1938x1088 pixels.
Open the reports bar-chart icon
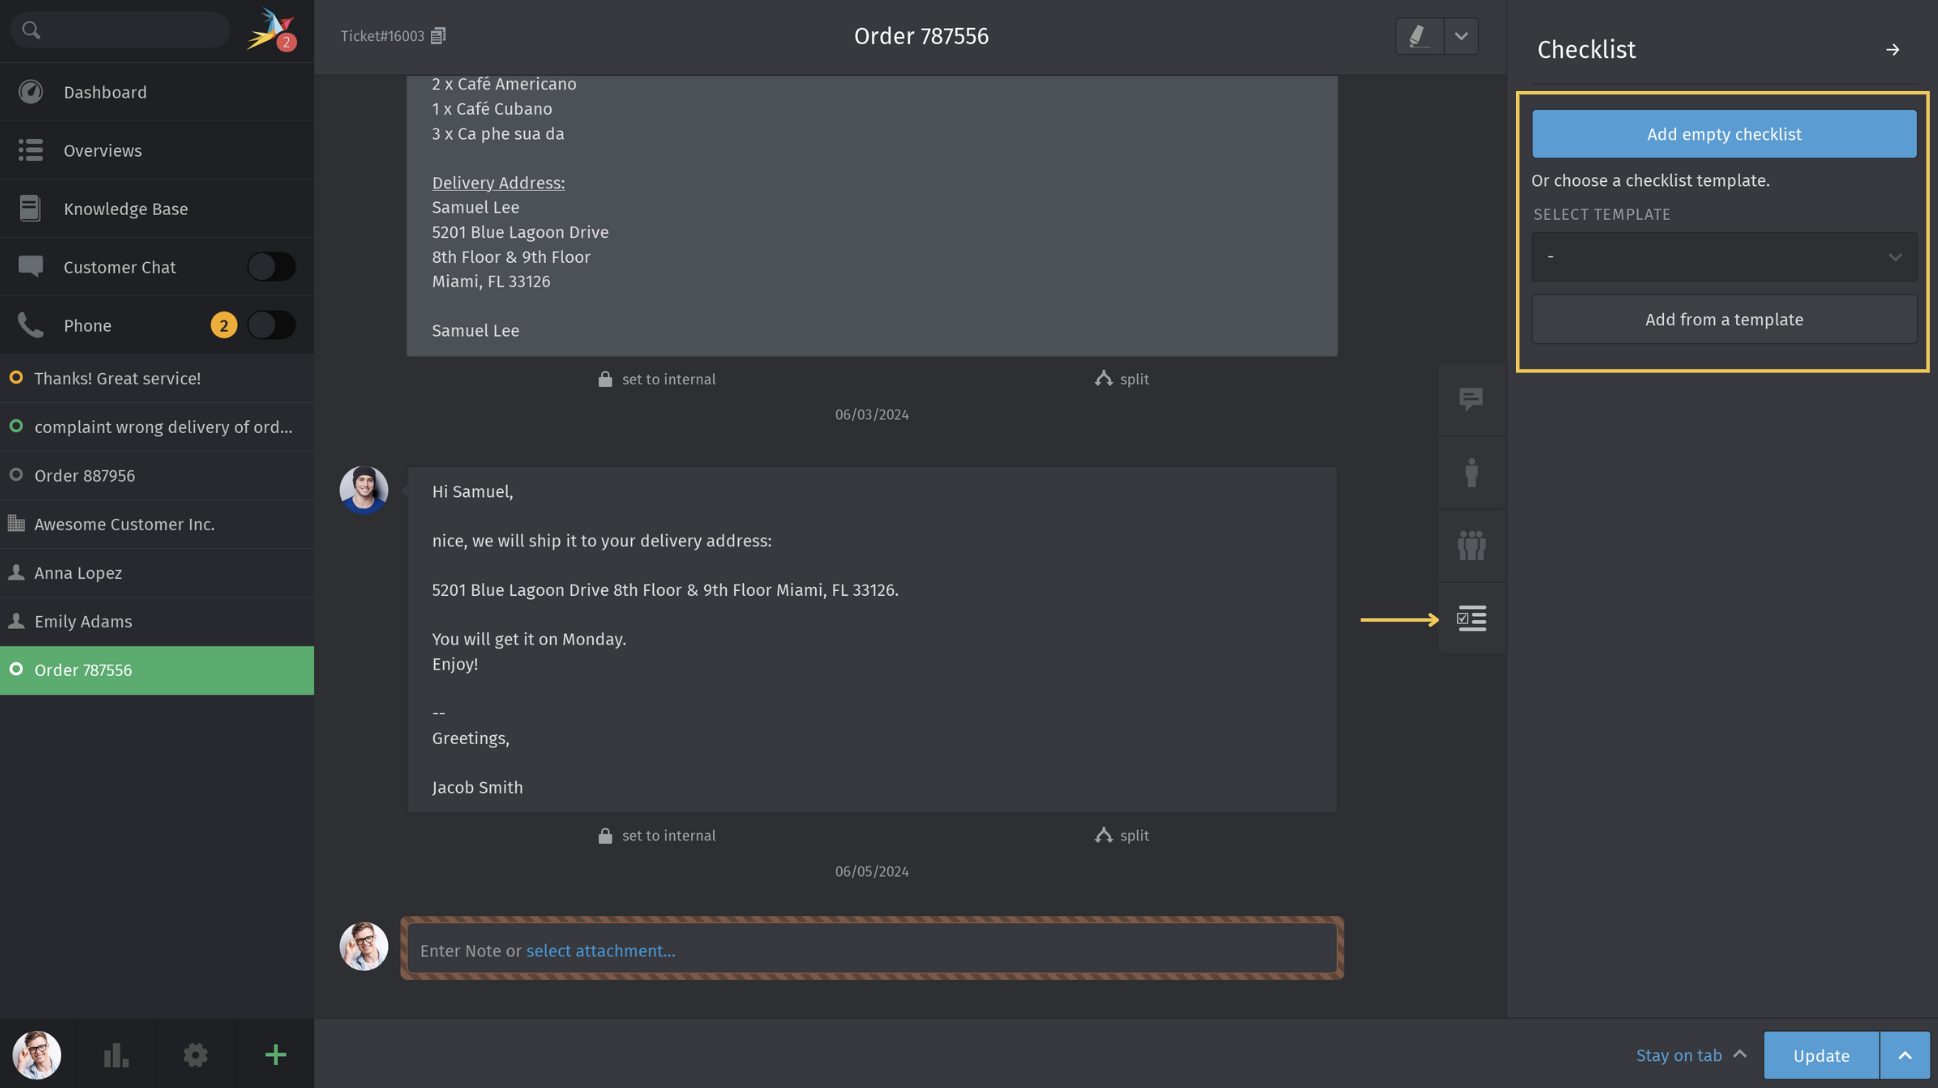pyautogui.click(x=116, y=1054)
